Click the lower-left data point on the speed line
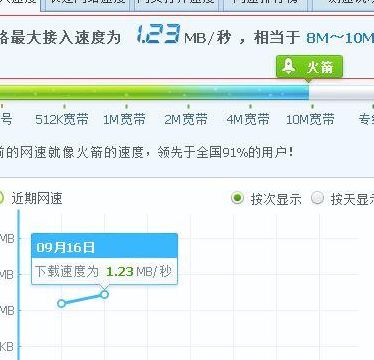Viewport: 374px width, 360px height. (61, 303)
